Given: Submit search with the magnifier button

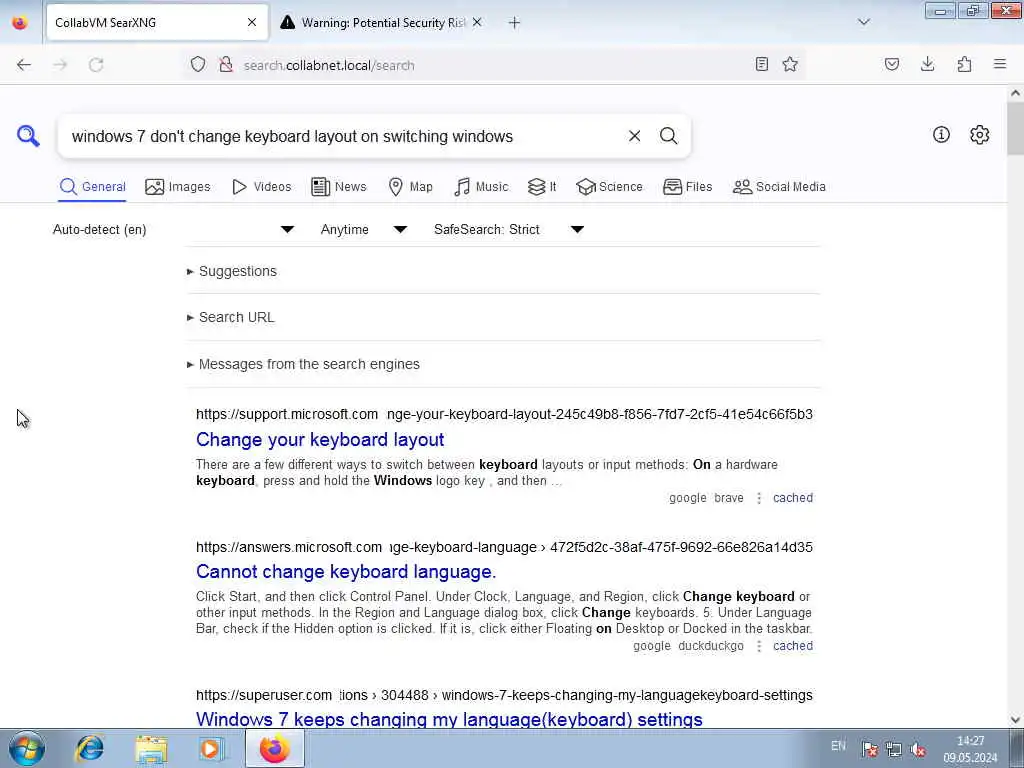Looking at the screenshot, I should [x=668, y=136].
